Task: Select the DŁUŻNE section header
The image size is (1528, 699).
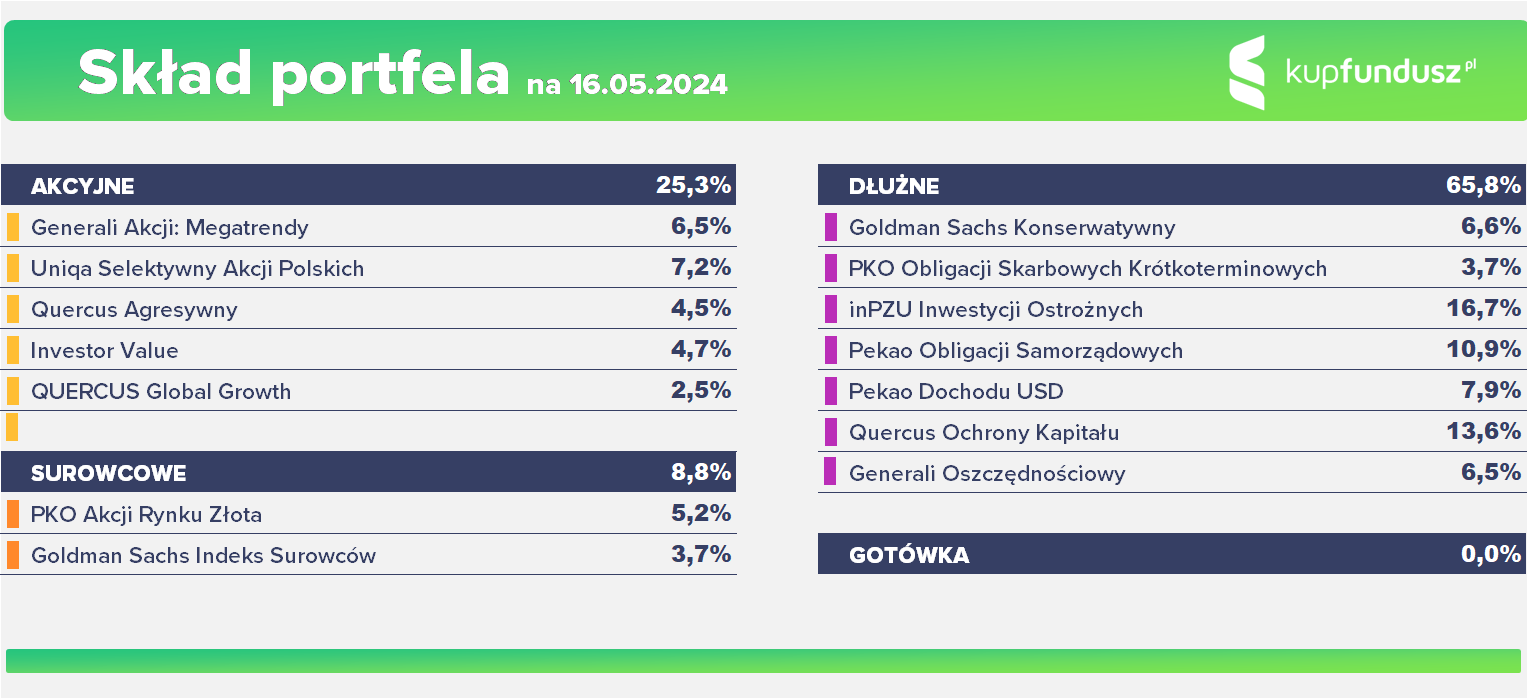Action: 1172,185
